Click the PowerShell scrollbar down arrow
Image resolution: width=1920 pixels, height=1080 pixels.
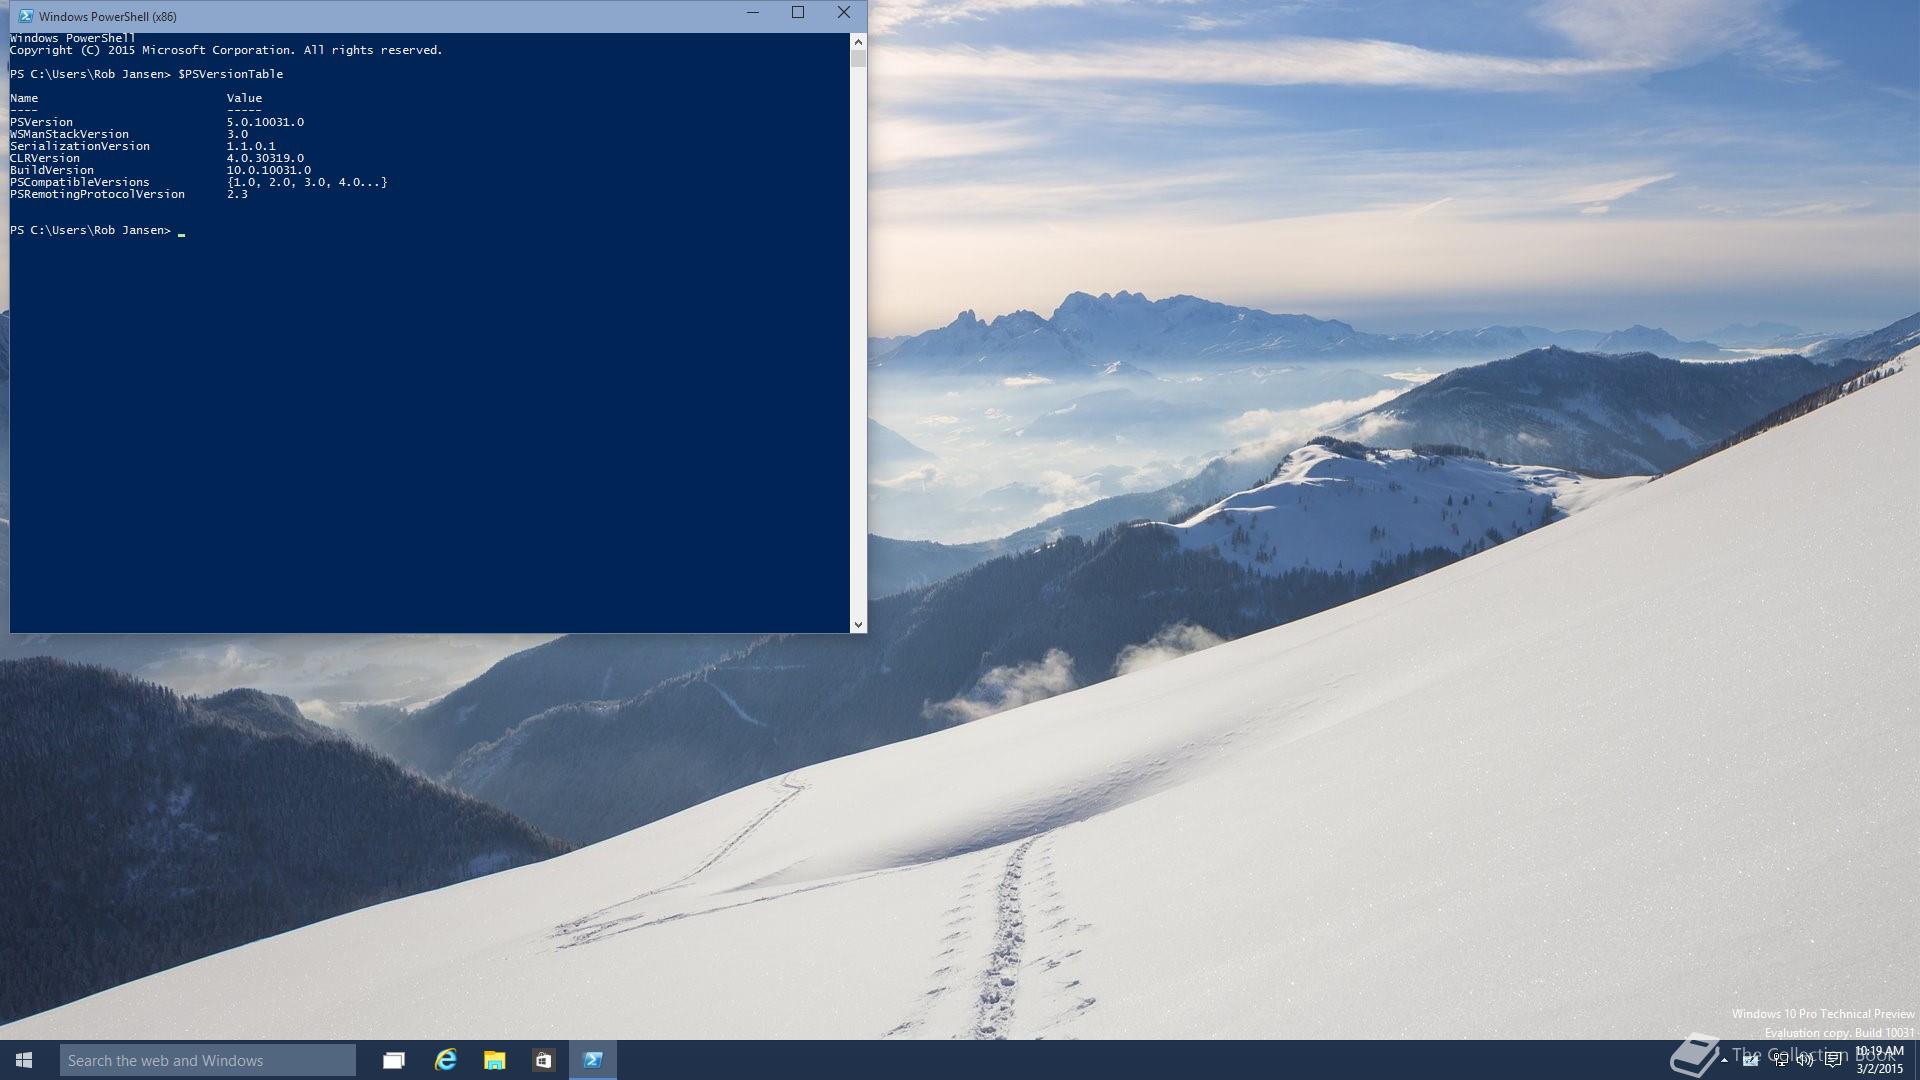(x=858, y=624)
